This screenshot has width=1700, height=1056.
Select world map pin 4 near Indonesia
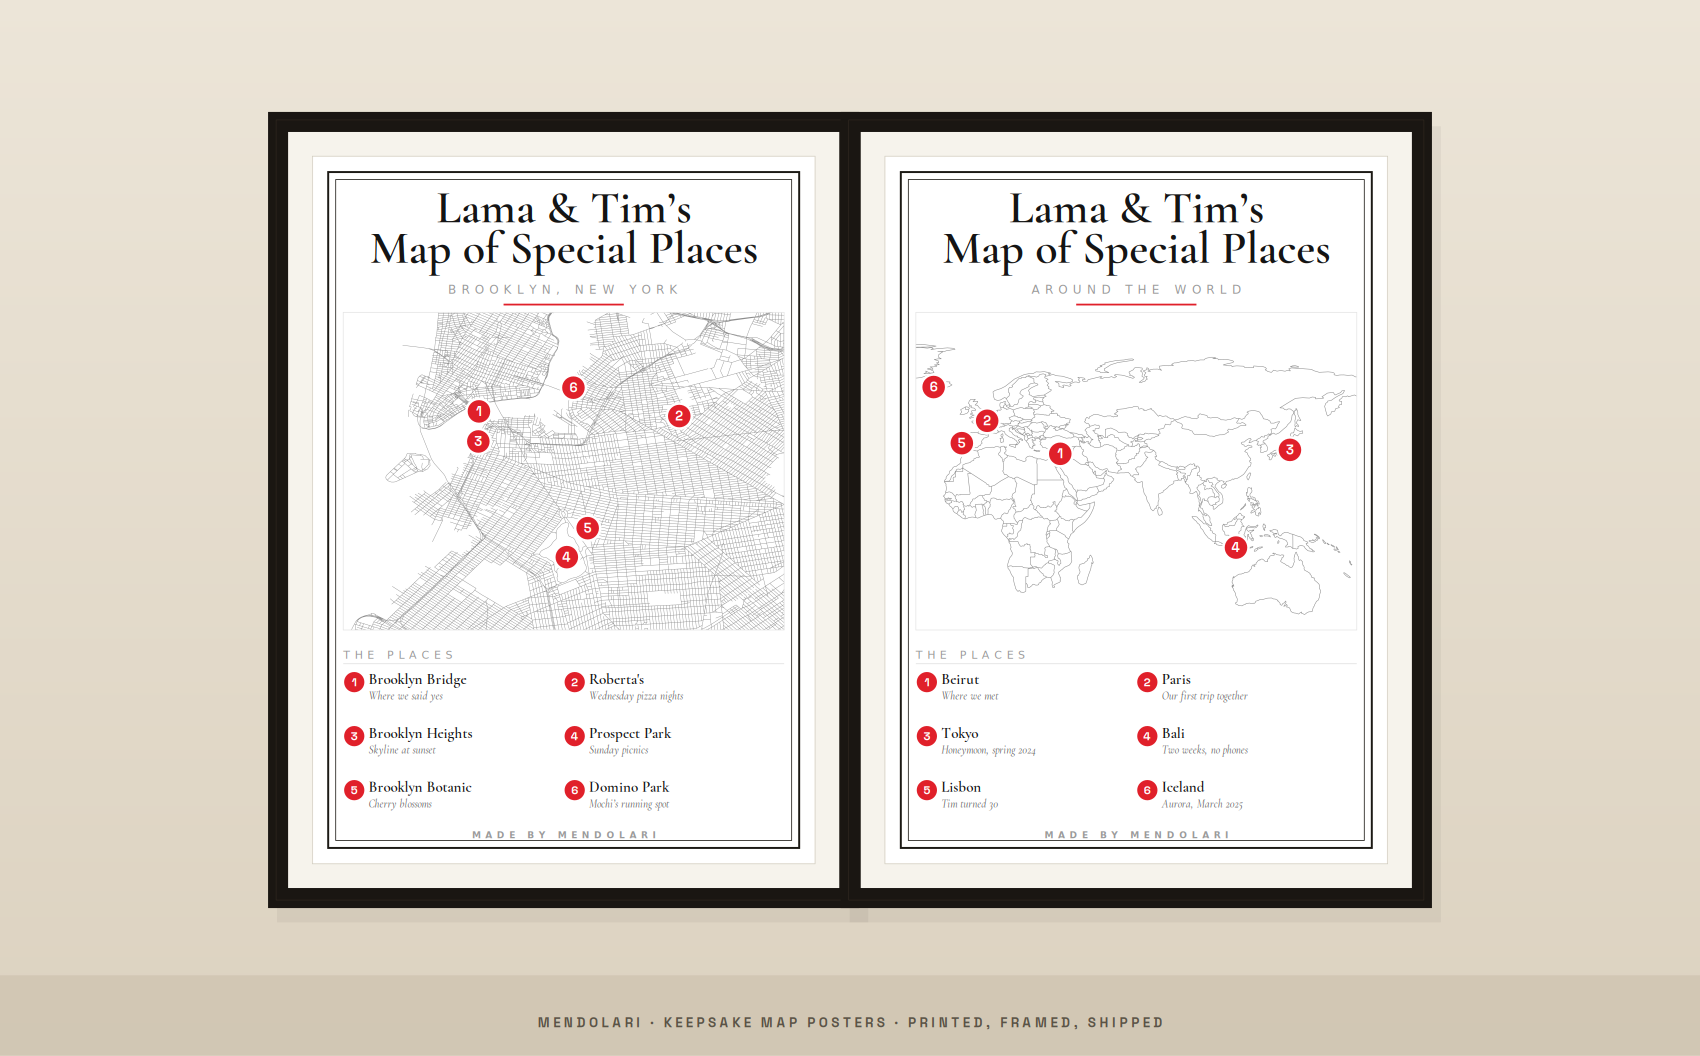point(1236,547)
